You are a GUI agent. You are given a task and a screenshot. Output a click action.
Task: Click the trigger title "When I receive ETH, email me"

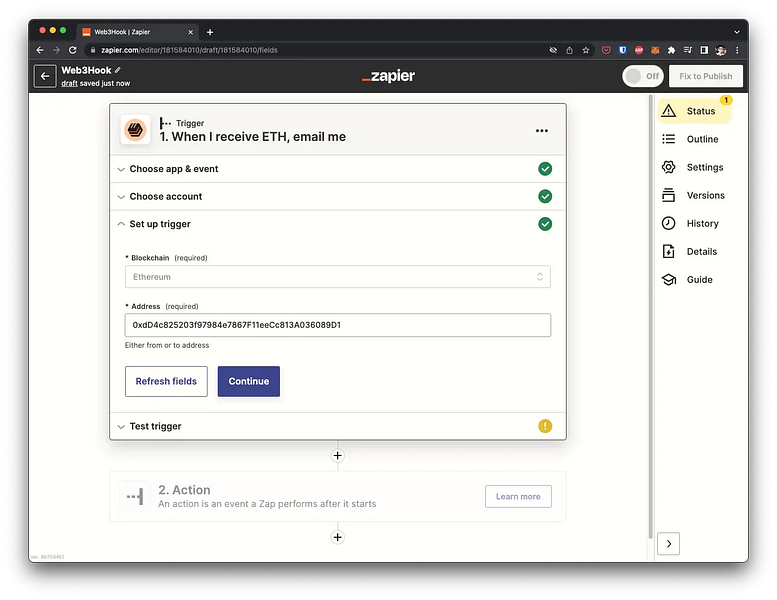click(259, 137)
